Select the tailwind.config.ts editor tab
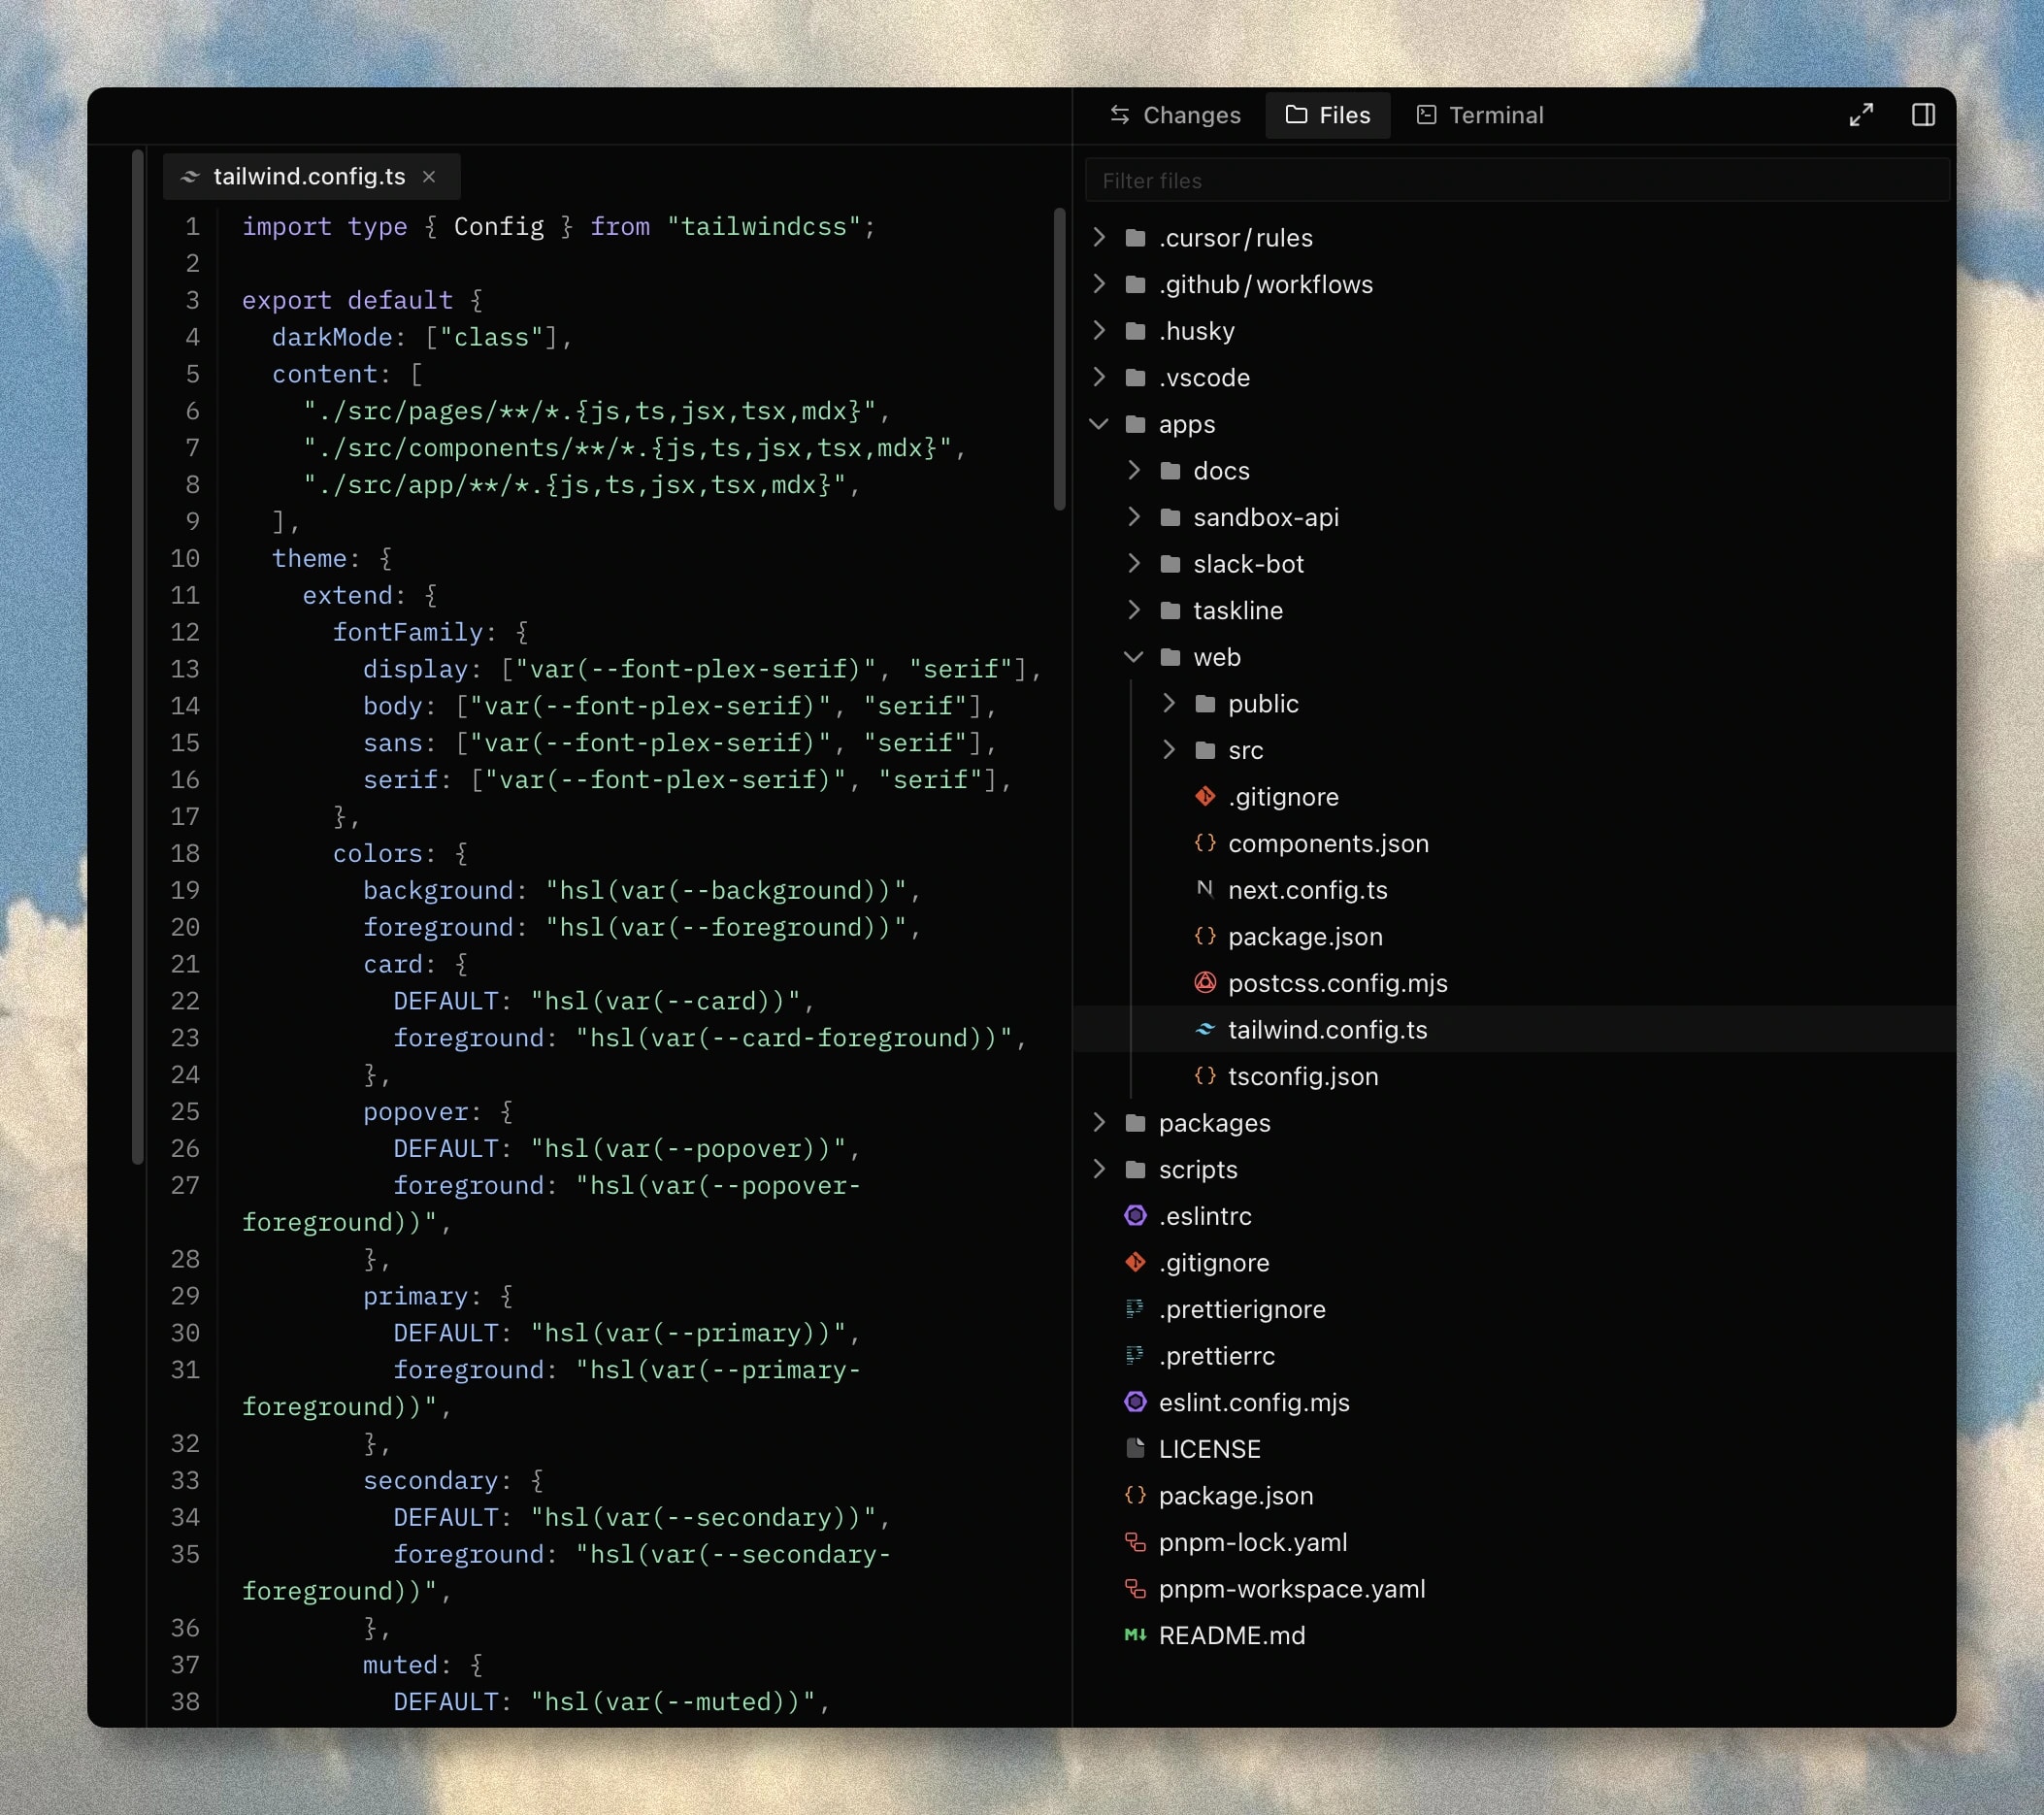 311,177
